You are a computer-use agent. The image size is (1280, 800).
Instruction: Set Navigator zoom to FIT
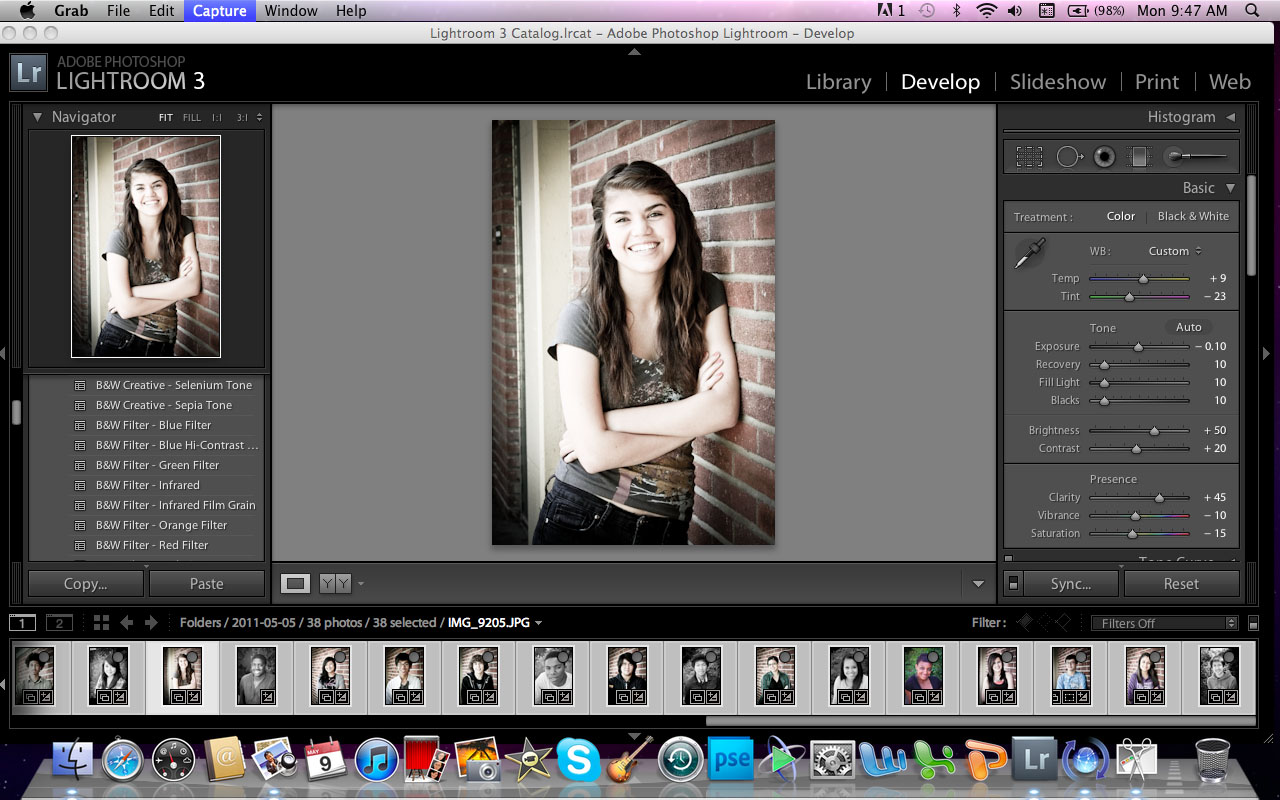point(166,117)
